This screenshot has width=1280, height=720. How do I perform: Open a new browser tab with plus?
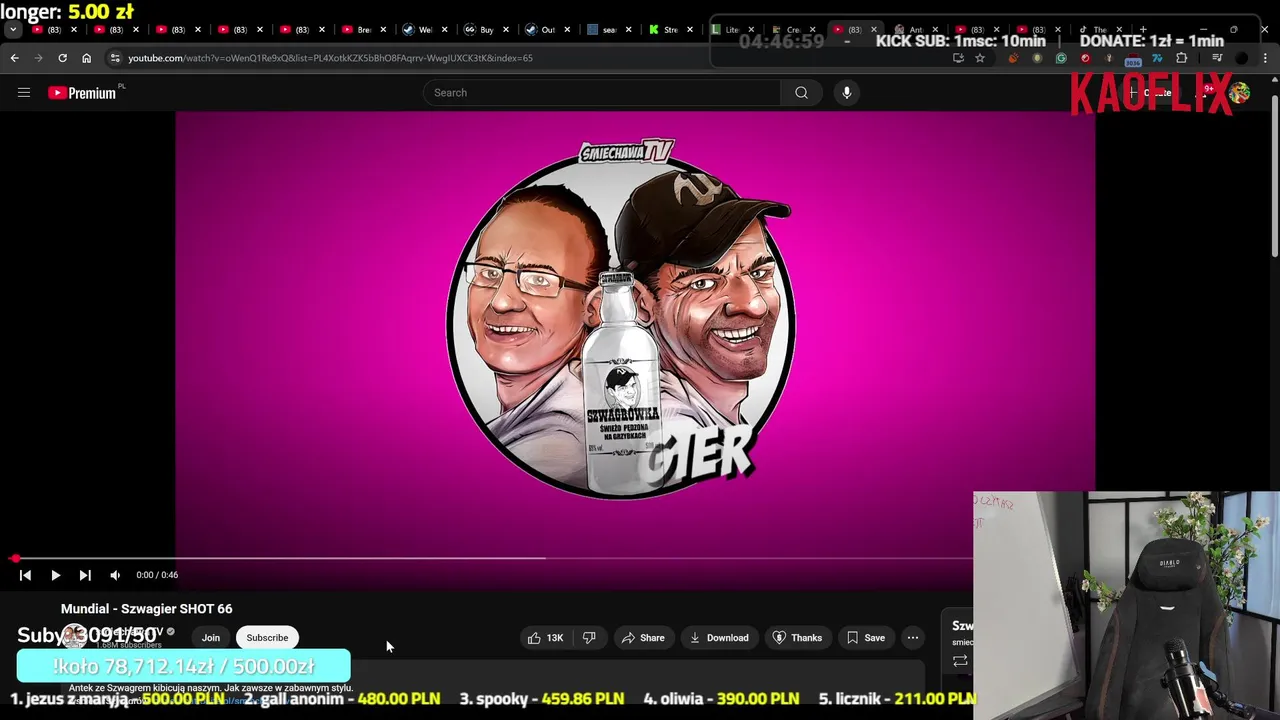(x=1143, y=30)
